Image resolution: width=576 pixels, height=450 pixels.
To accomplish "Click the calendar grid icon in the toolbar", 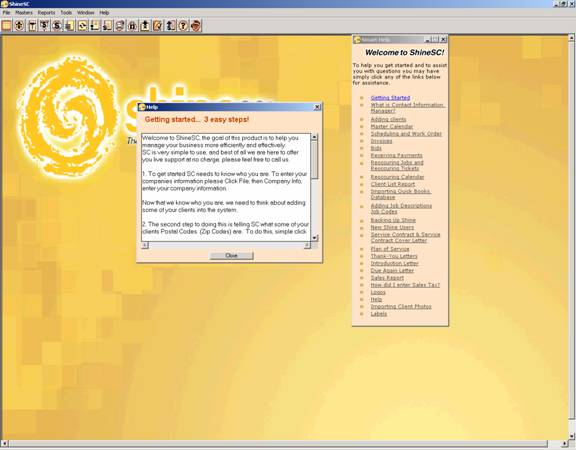I will tap(7, 26).
